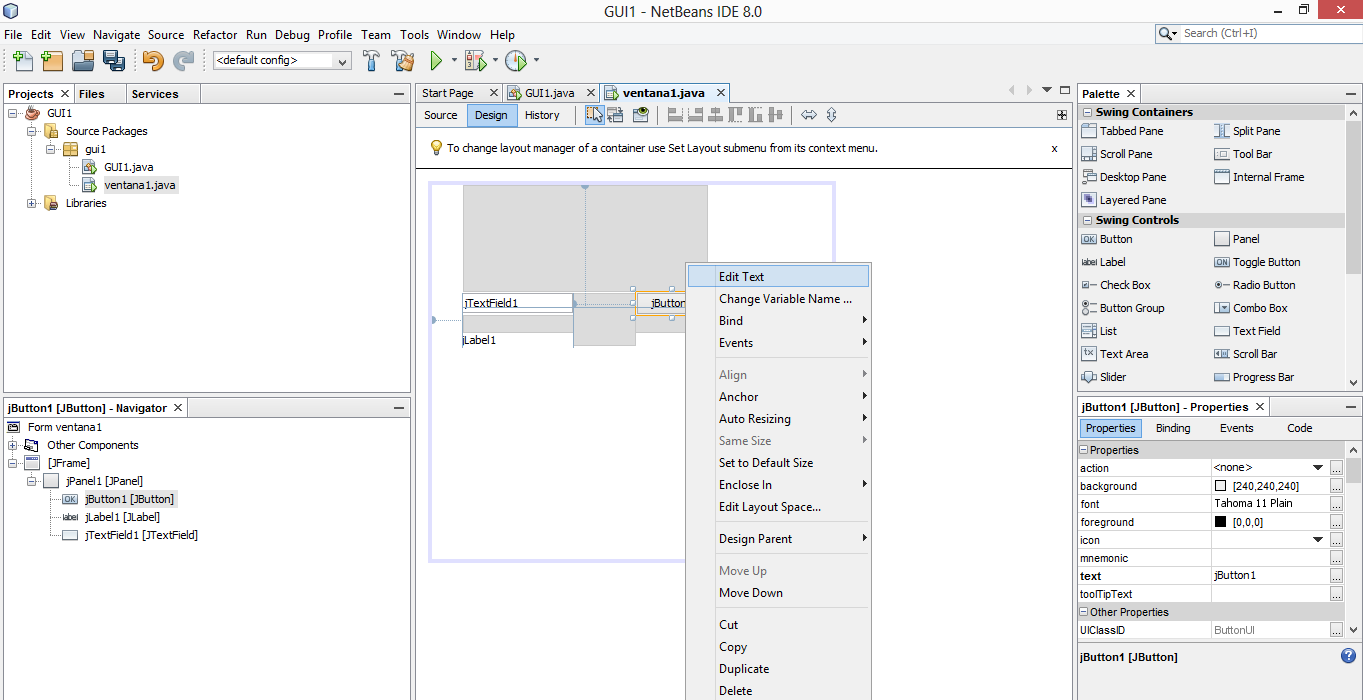Click the Source view button in the editor
This screenshot has width=1363, height=700.
coord(440,115)
